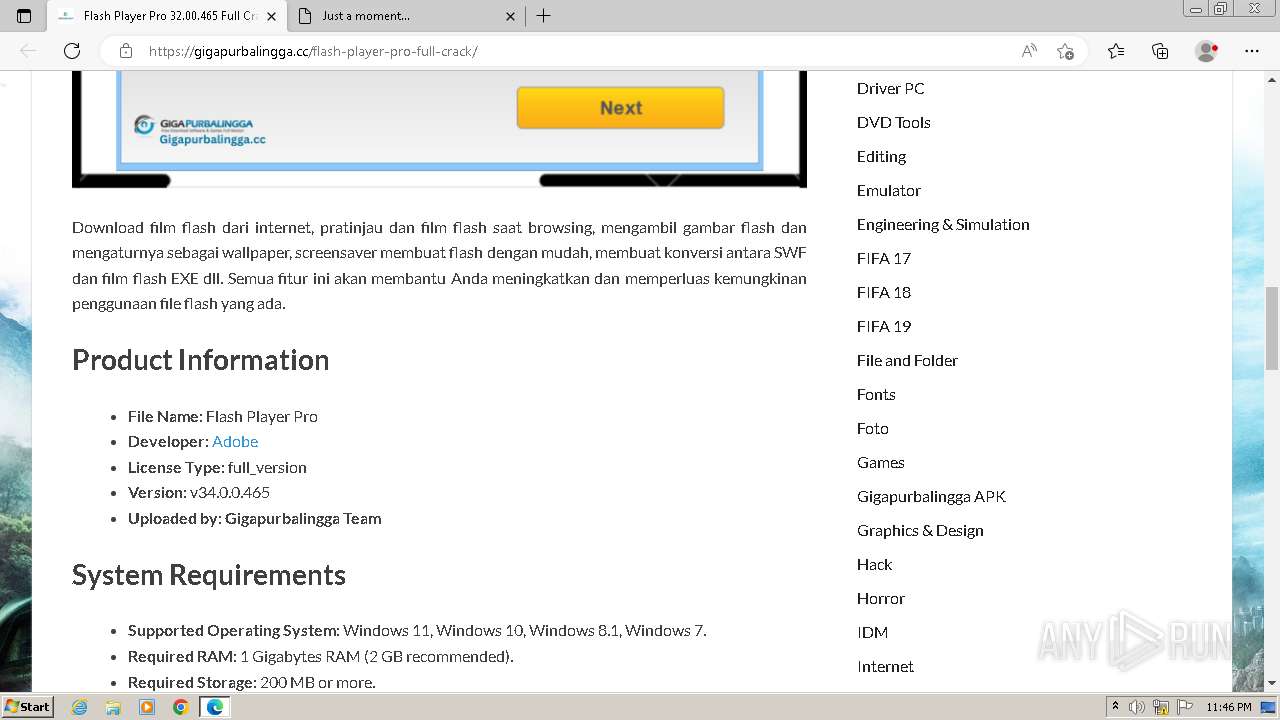Open the network tray icon
Image resolution: width=1280 pixels, height=720 pixels.
coord(1162,707)
